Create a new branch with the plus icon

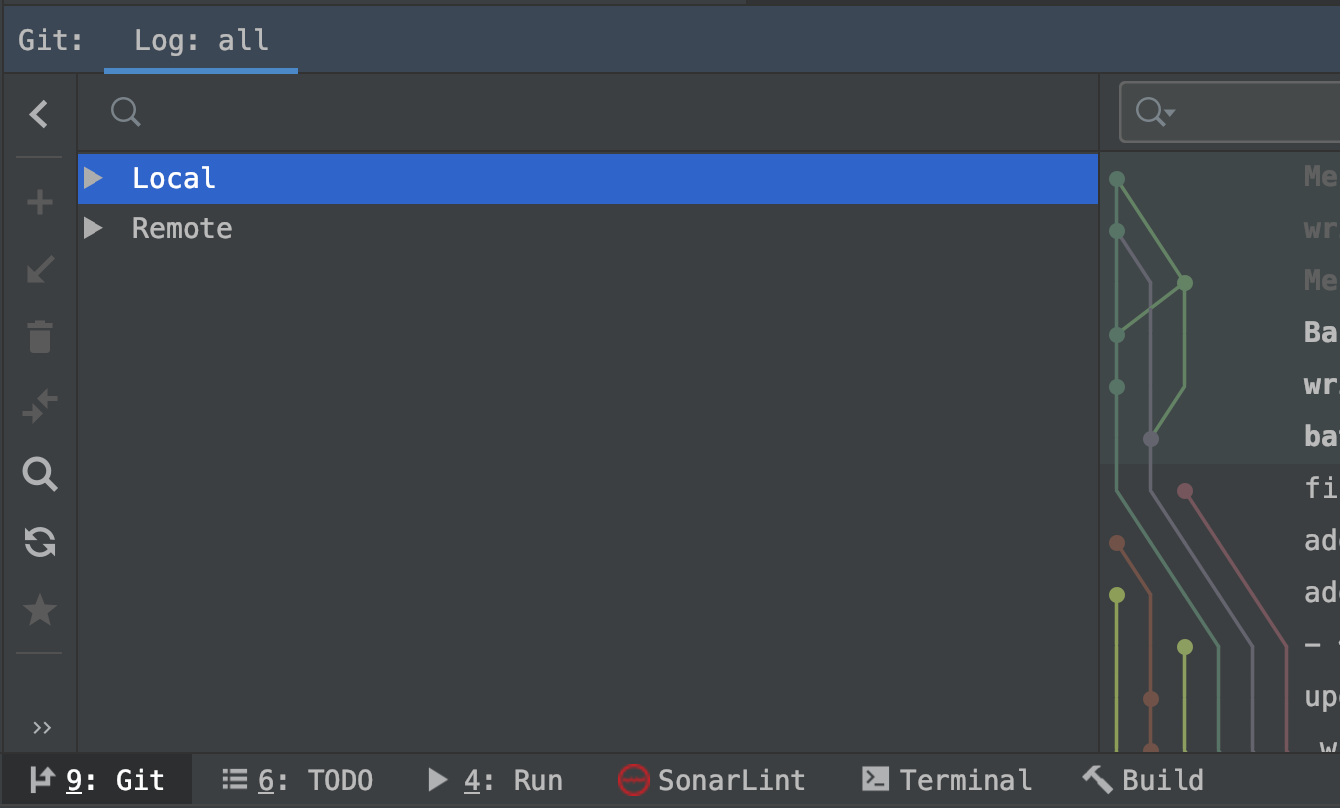pyautogui.click(x=39, y=201)
